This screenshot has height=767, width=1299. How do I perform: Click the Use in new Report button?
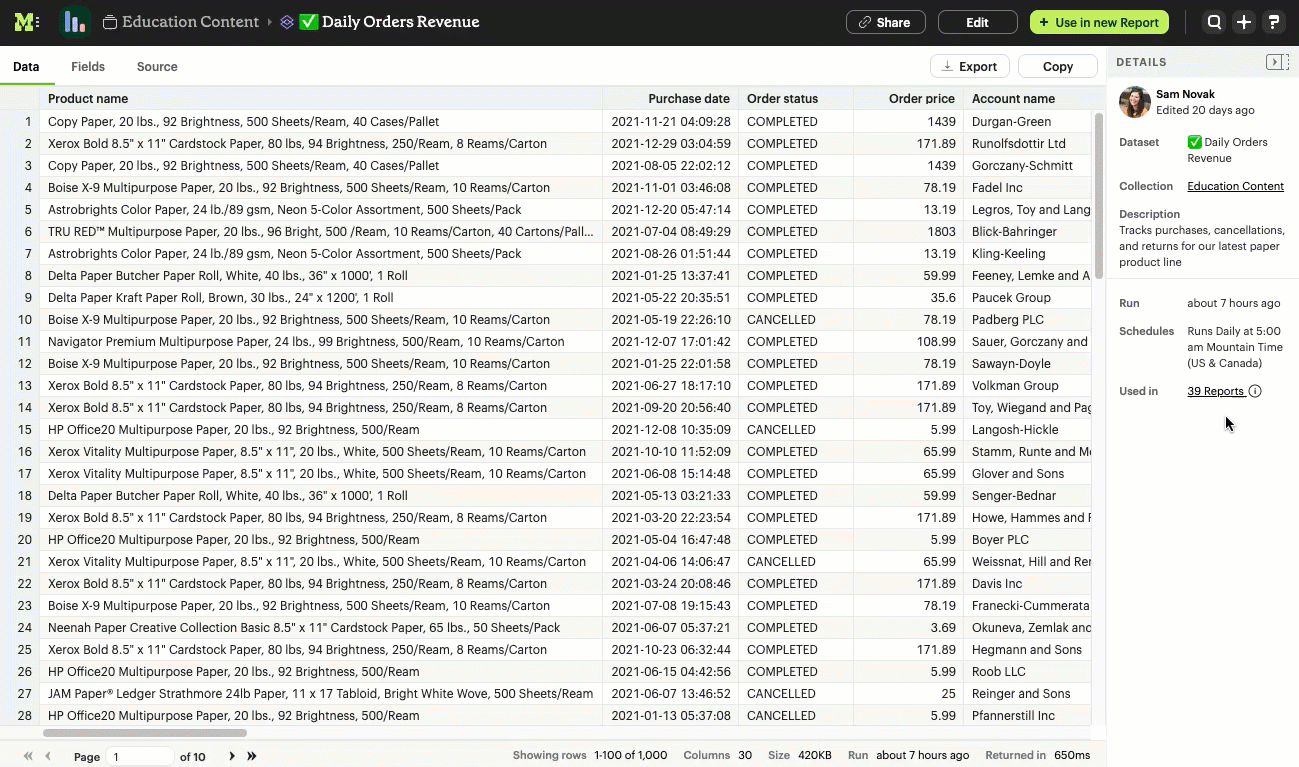(x=1099, y=22)
